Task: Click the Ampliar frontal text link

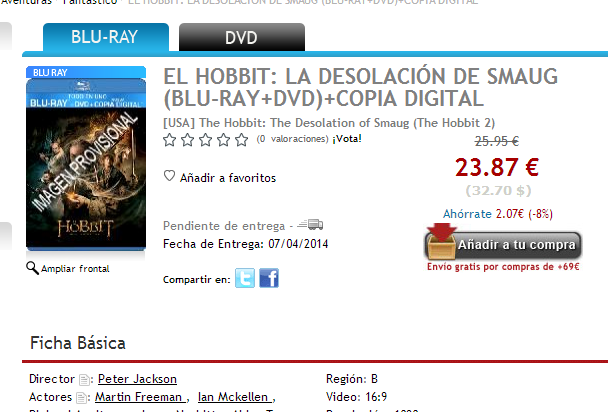Action: [x=75, y=269]
